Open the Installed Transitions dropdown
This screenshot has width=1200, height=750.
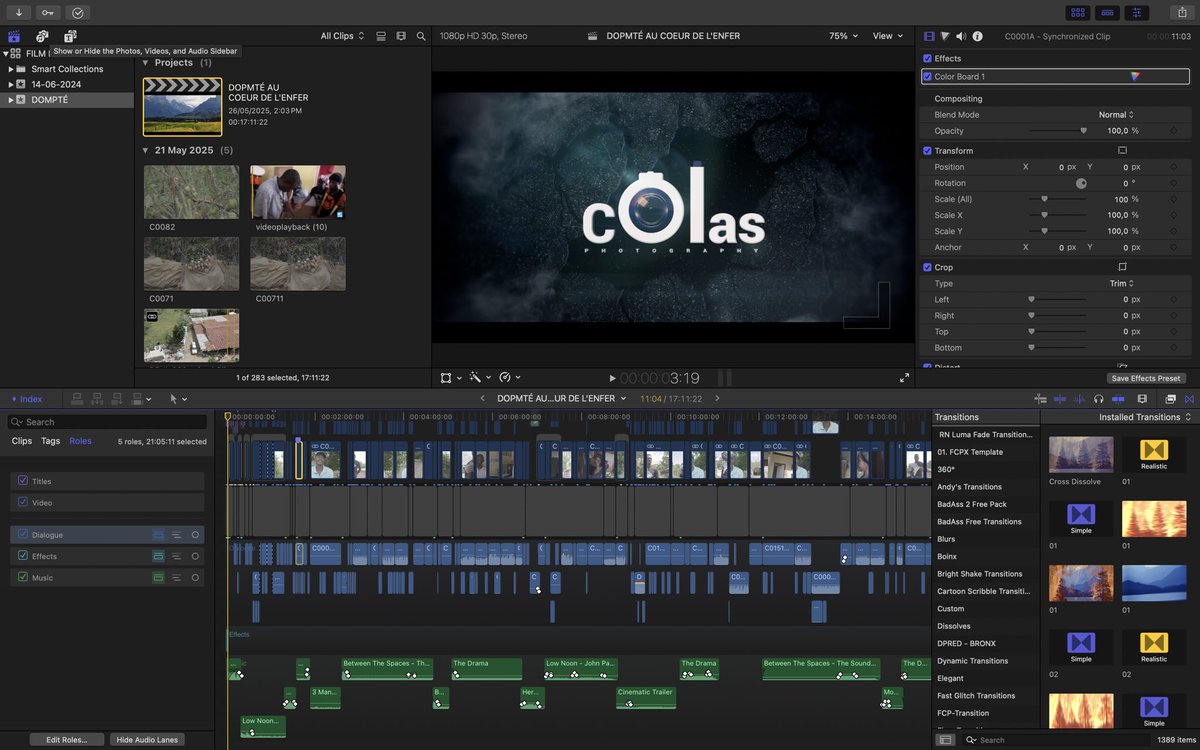1145,417
